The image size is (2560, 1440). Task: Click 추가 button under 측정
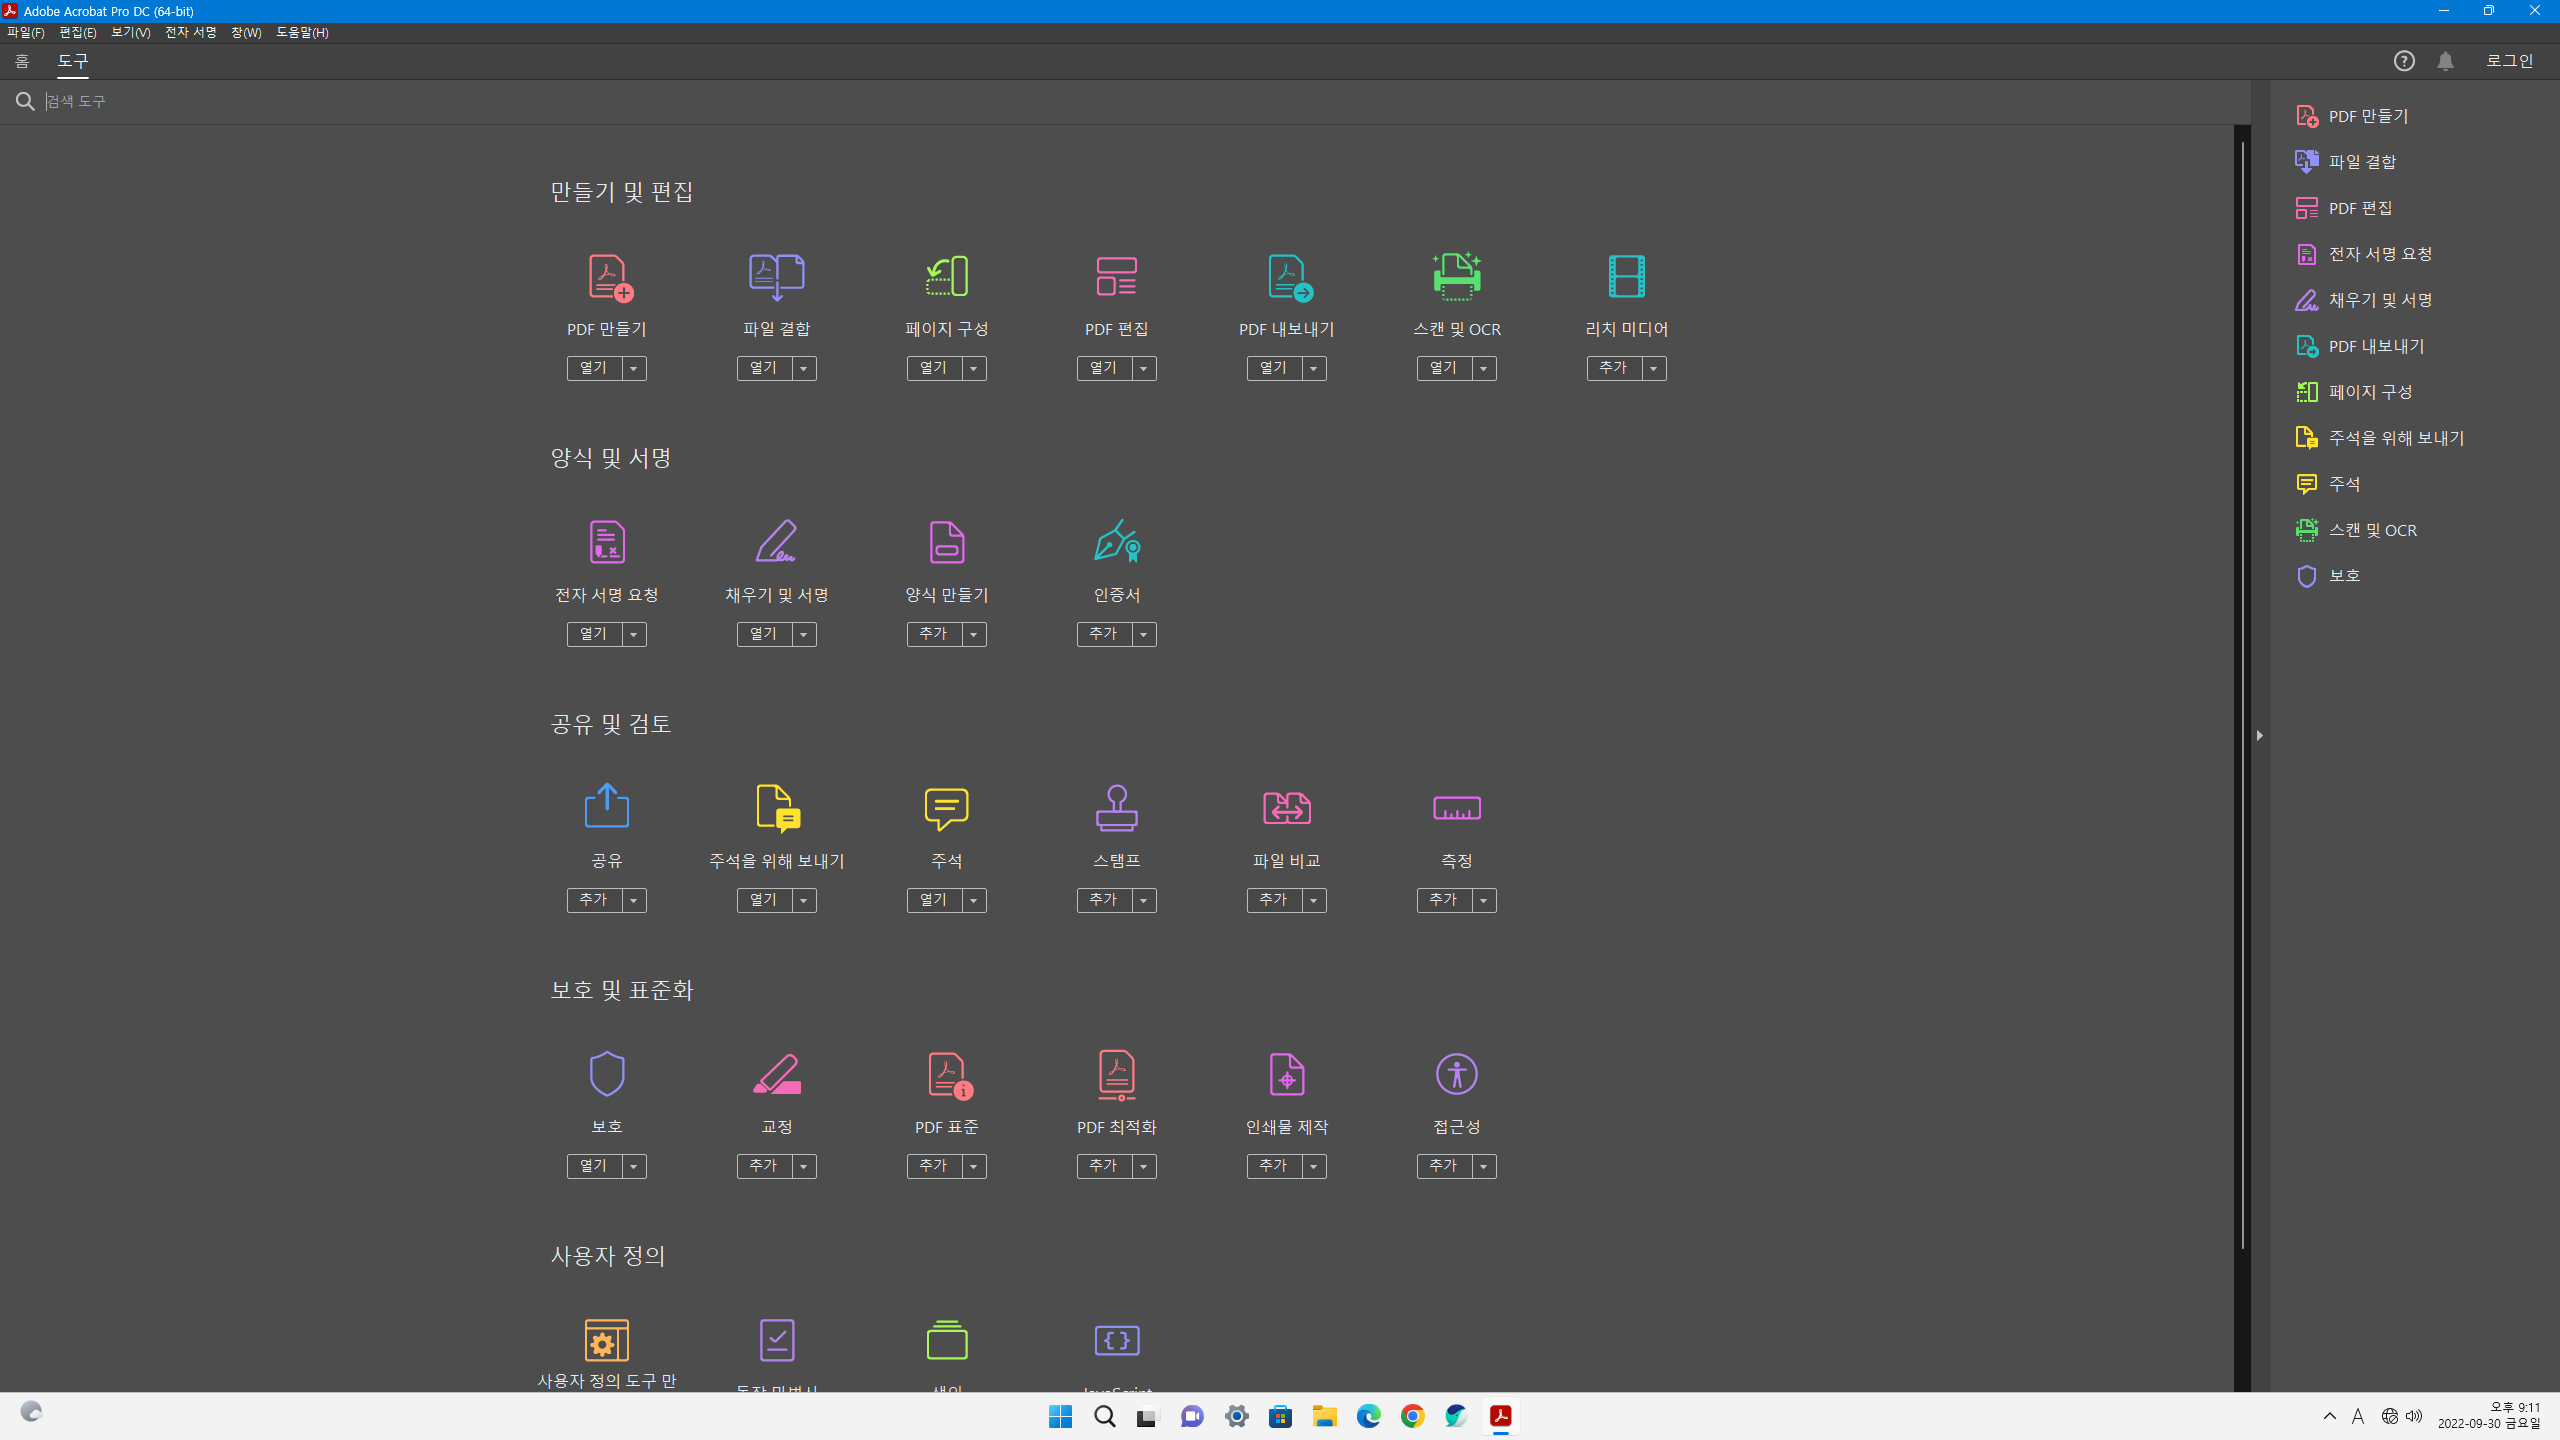tap(1443, 900)
